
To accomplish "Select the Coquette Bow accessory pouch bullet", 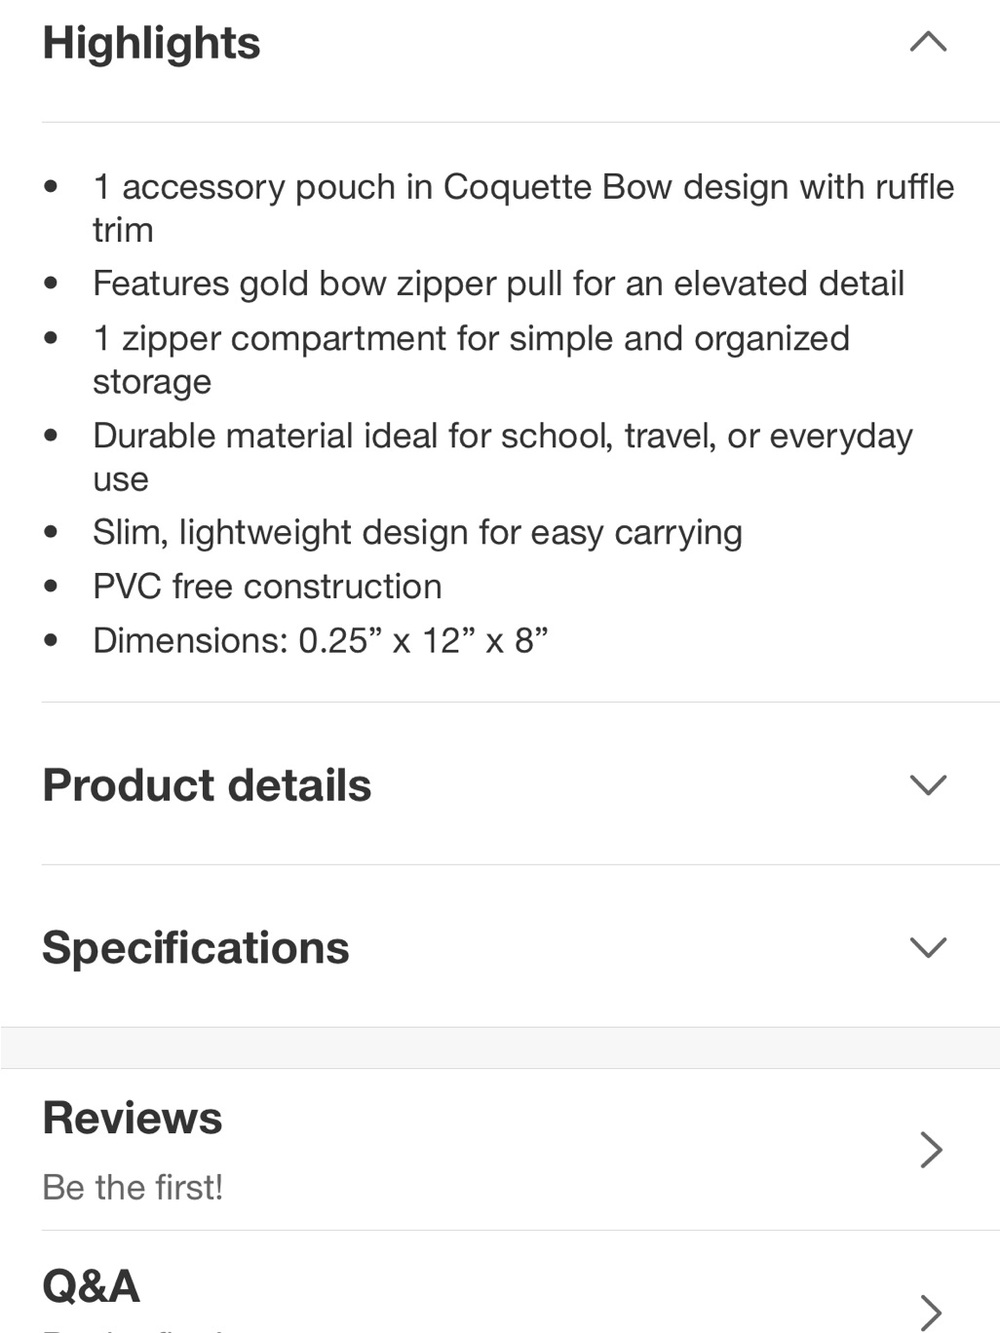I will (x=524, y=208).
